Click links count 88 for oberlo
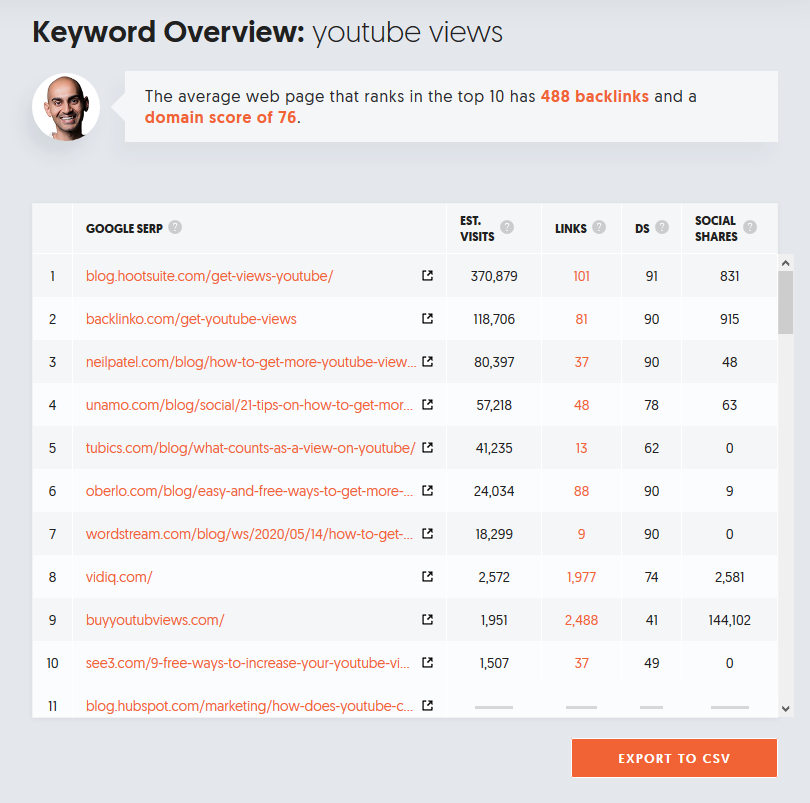The width and height of the screenshot is (810, 803). tap(581, 491)
